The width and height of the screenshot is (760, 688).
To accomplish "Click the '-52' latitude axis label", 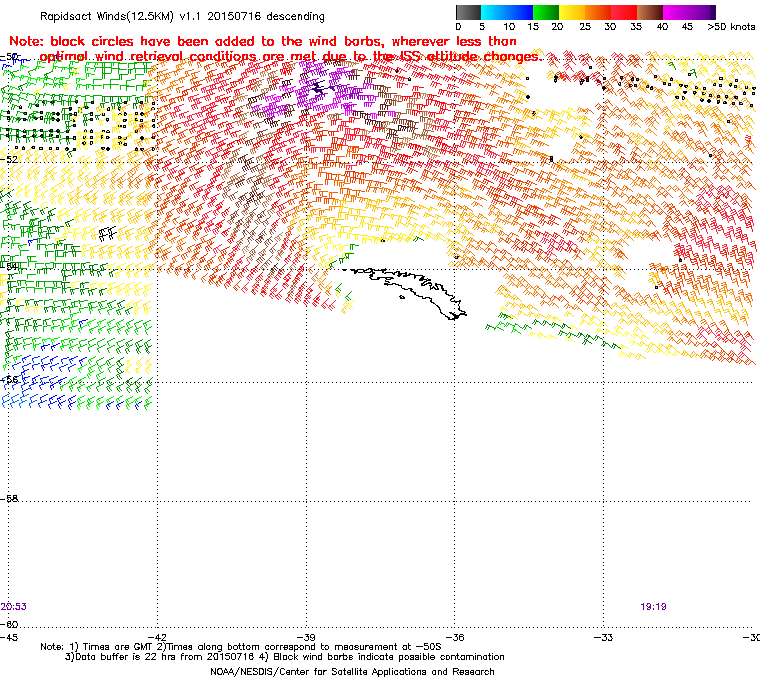I will pos(9,159).
